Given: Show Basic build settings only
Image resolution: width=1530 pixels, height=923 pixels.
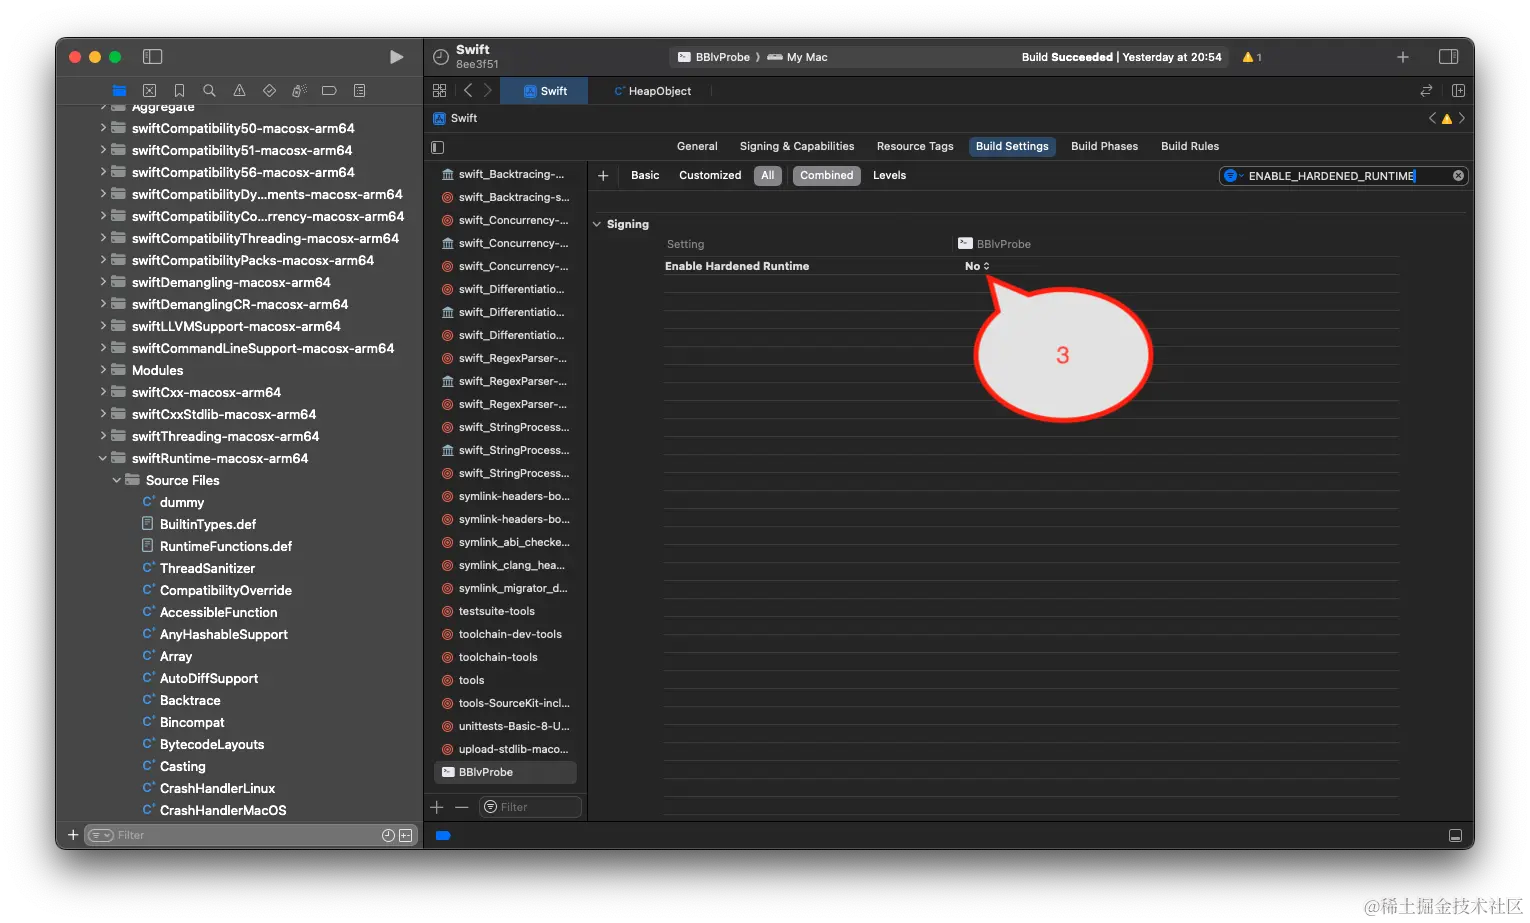Looking at the screenshot, I should [645, 175].
